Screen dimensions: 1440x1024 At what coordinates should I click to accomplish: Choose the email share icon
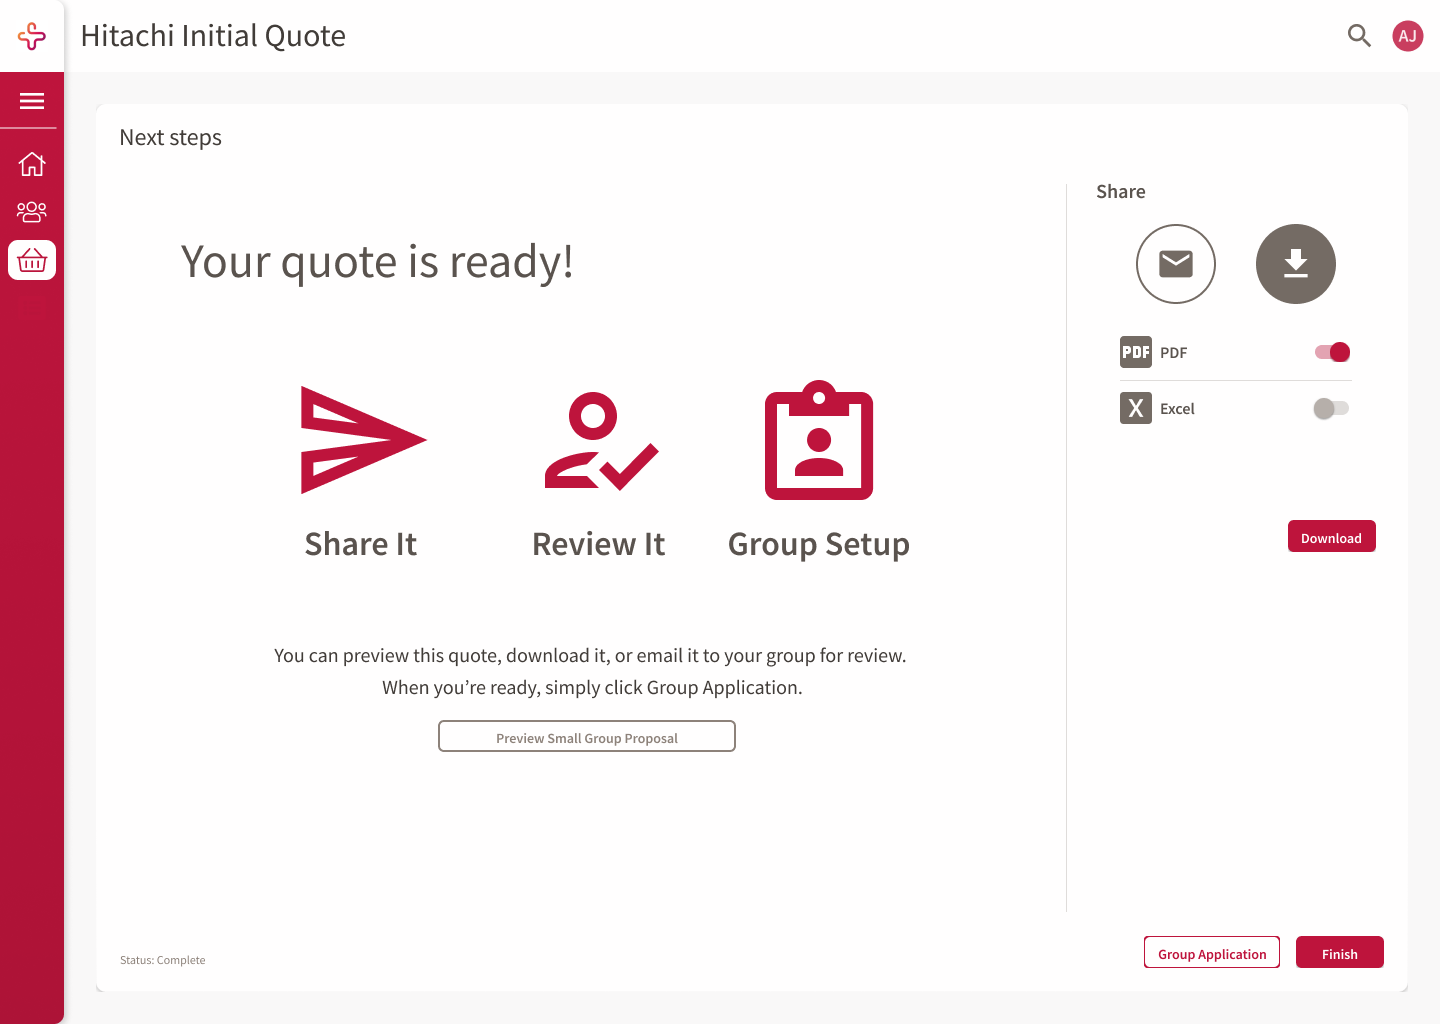(x=1176, y=264)
